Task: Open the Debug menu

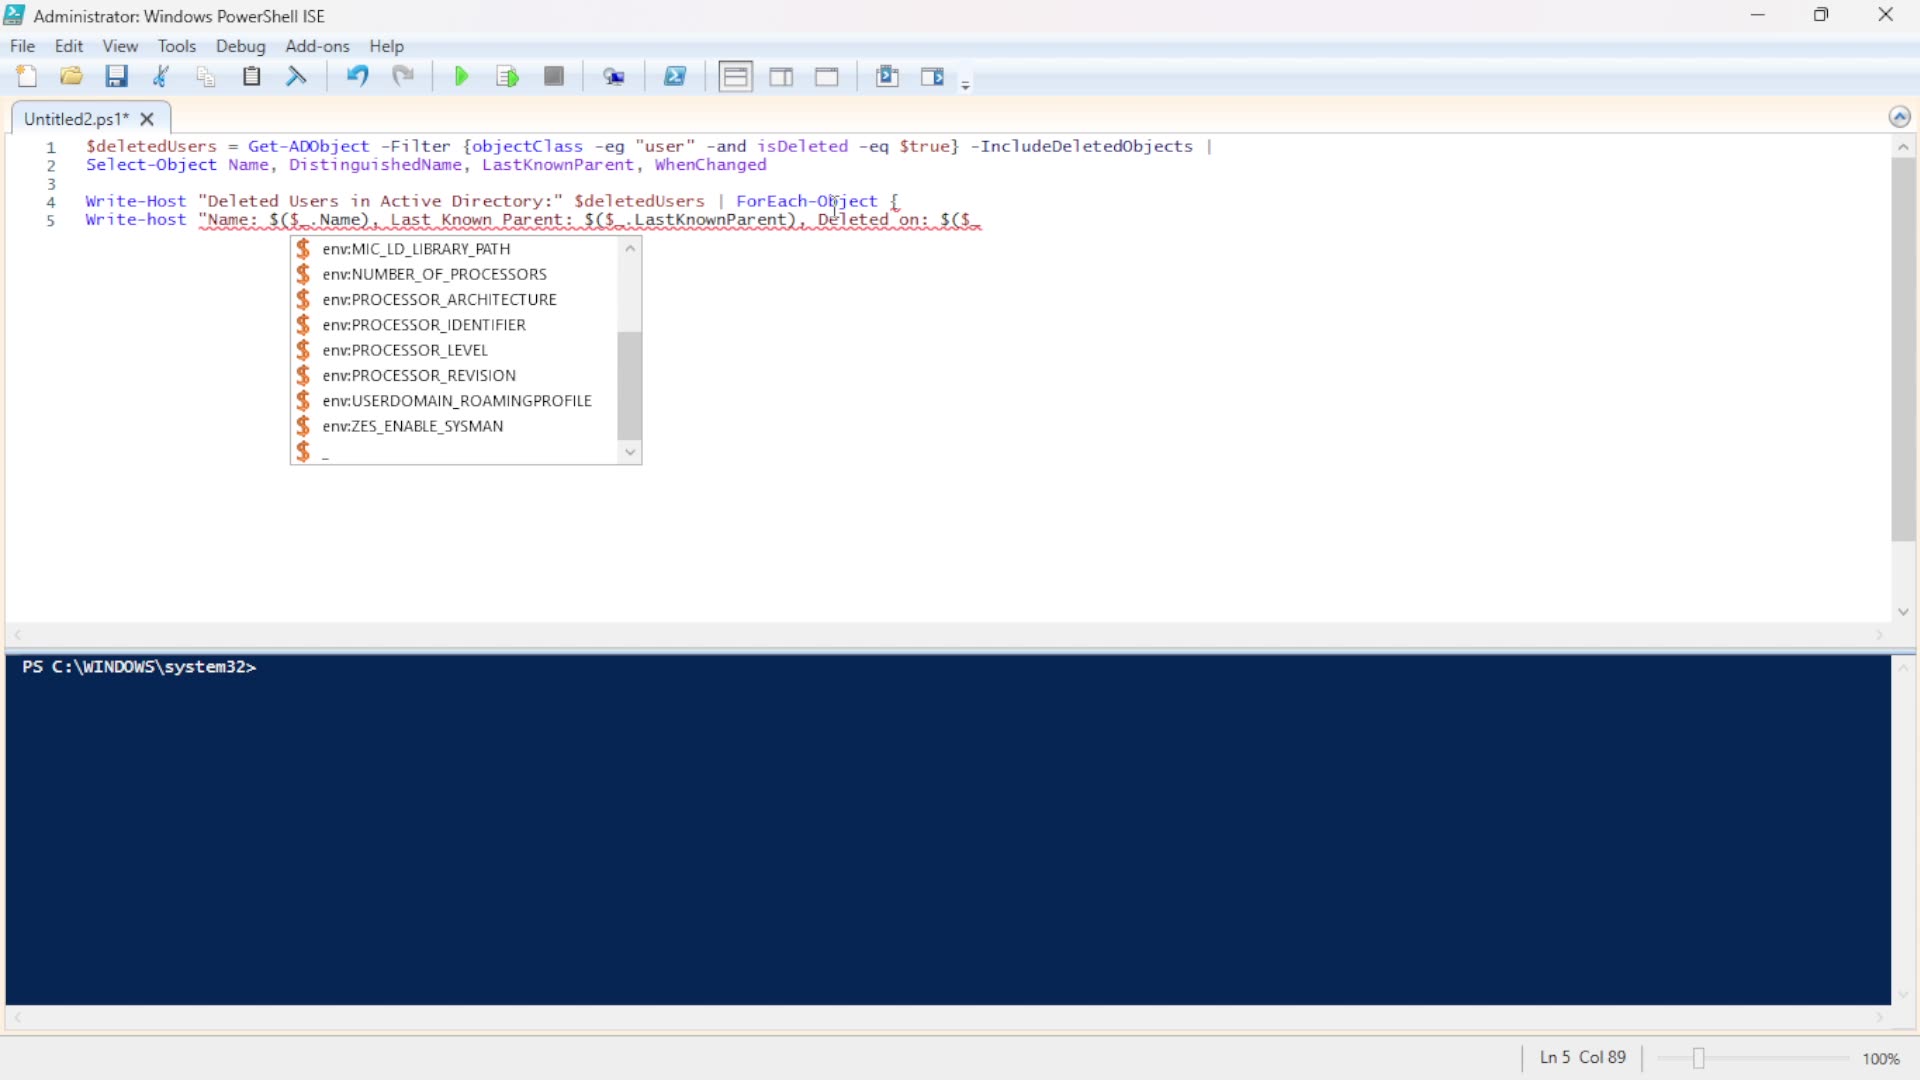Action: 240,46
